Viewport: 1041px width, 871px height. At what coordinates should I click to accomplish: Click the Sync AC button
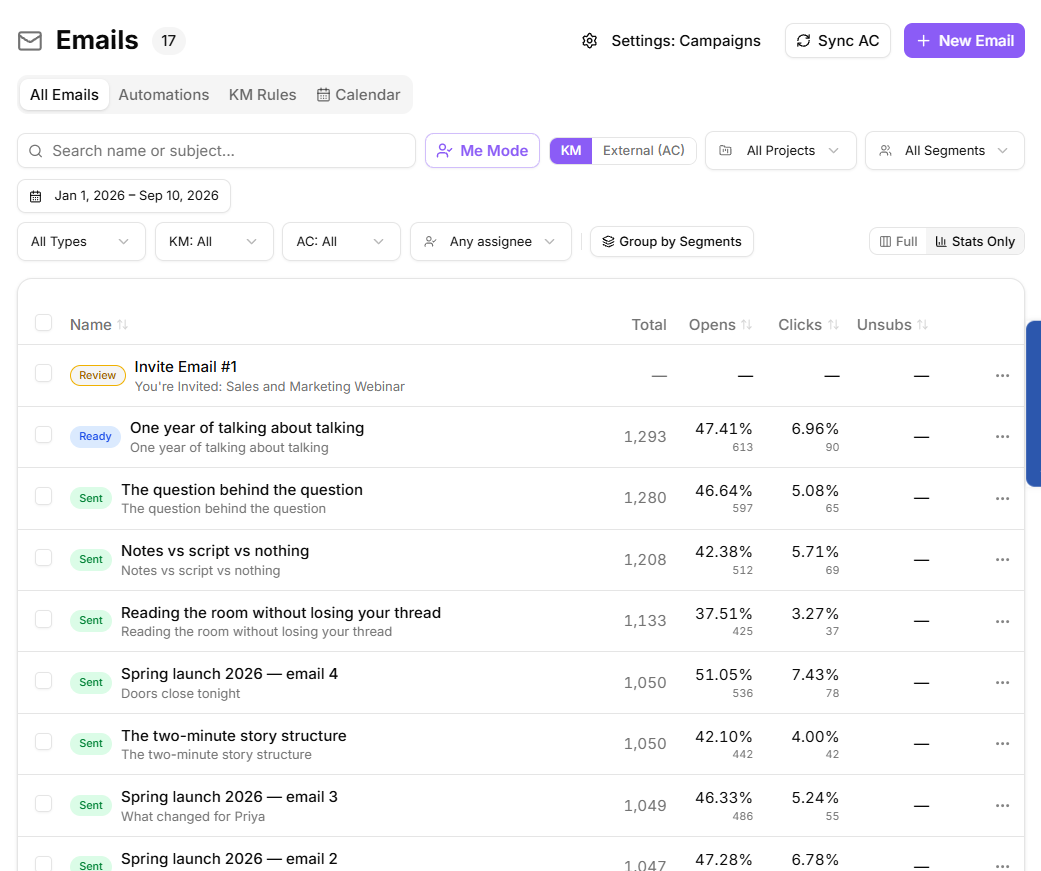(x=838, y=41)
